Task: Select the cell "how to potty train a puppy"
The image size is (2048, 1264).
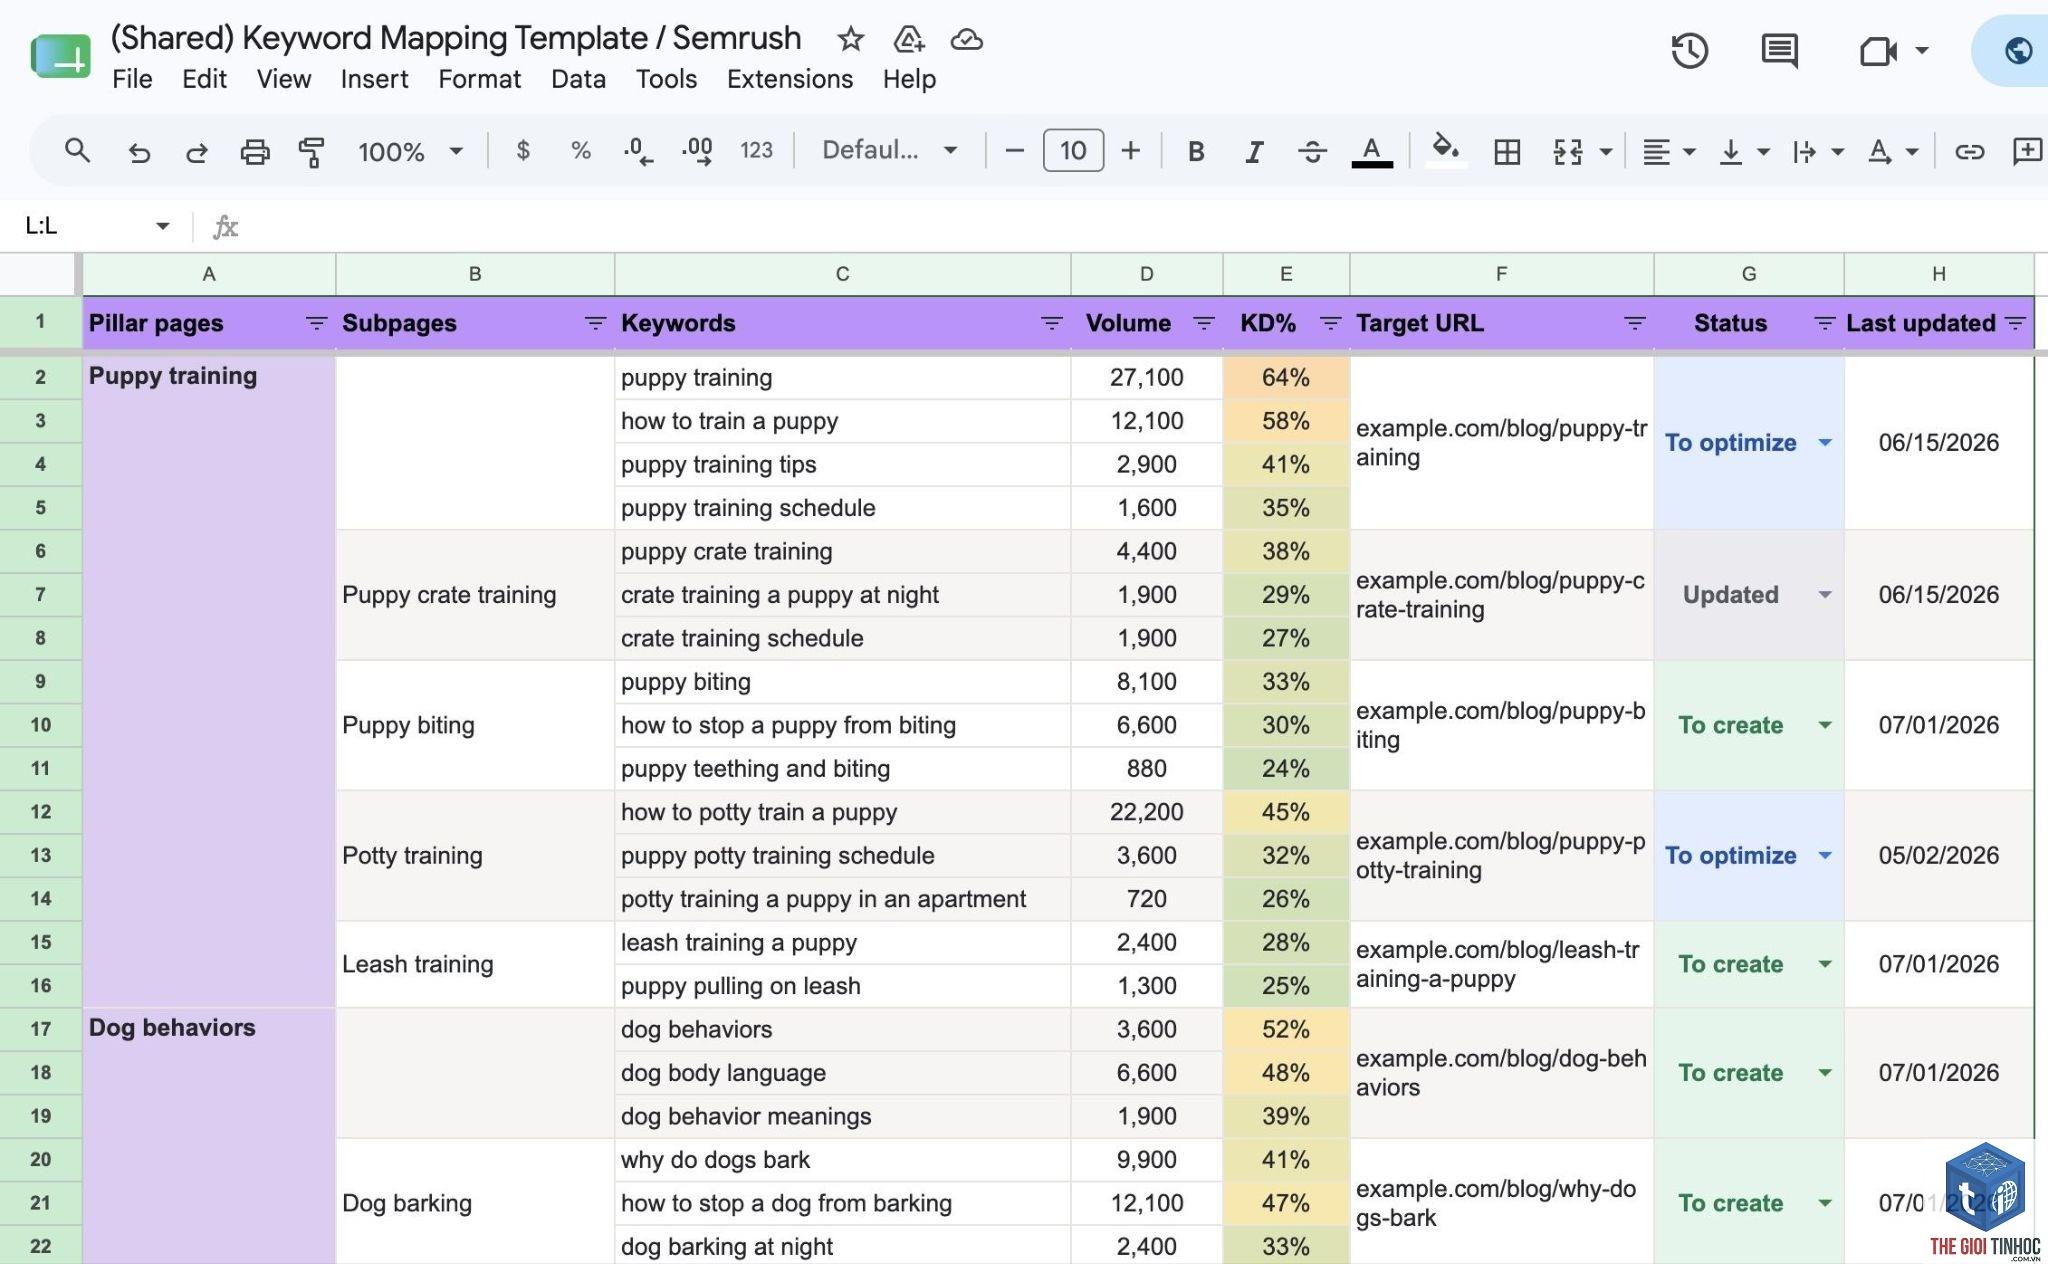Action: click(842, 812)
